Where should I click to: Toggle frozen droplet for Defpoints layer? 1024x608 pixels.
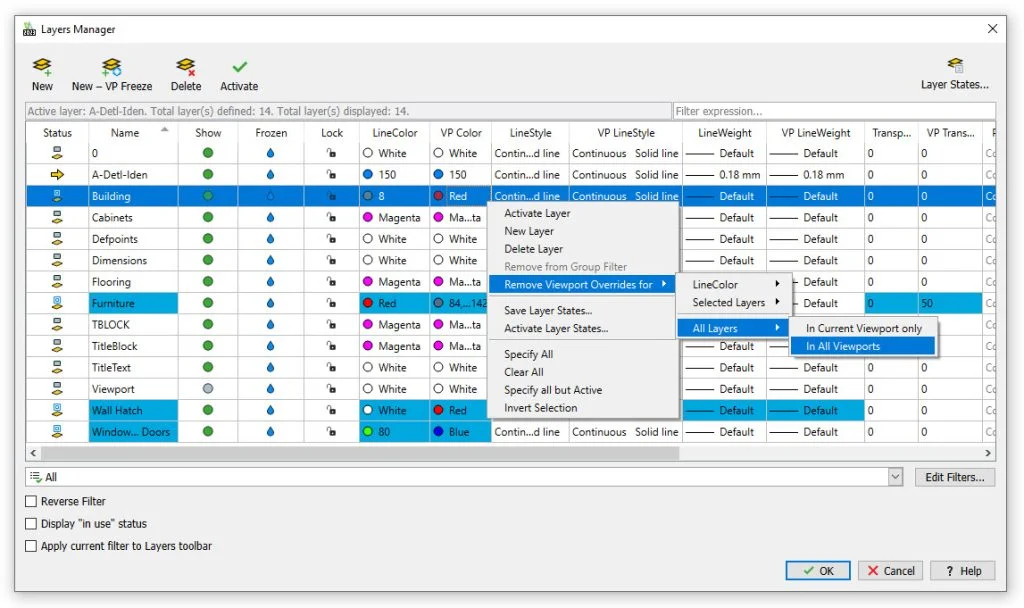tap(270, 240)
